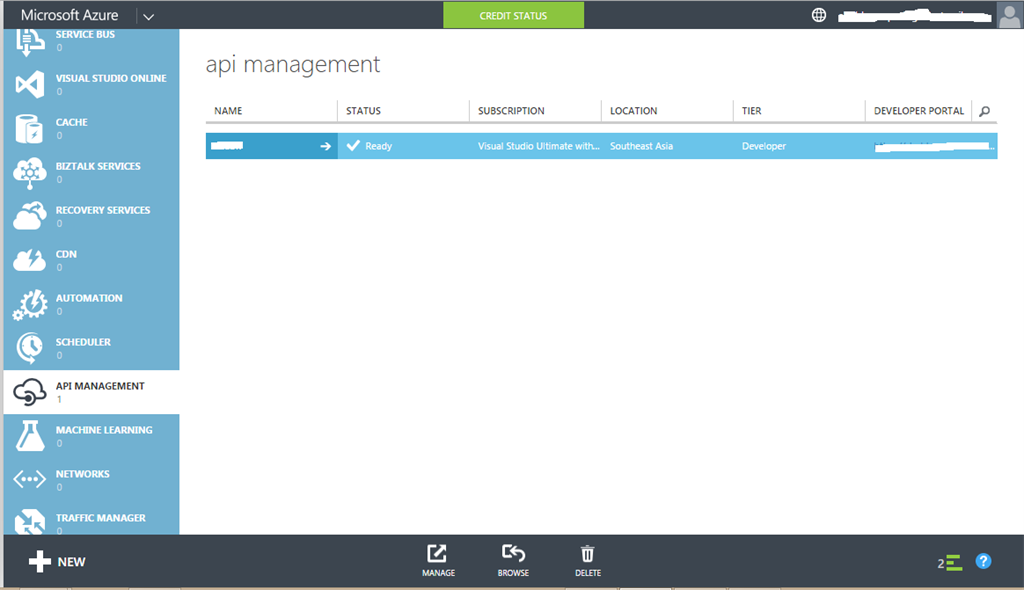Open the BIZTALK SERVICES menu label
Screen dimensions: 1024x590
(x=98, y=167)
